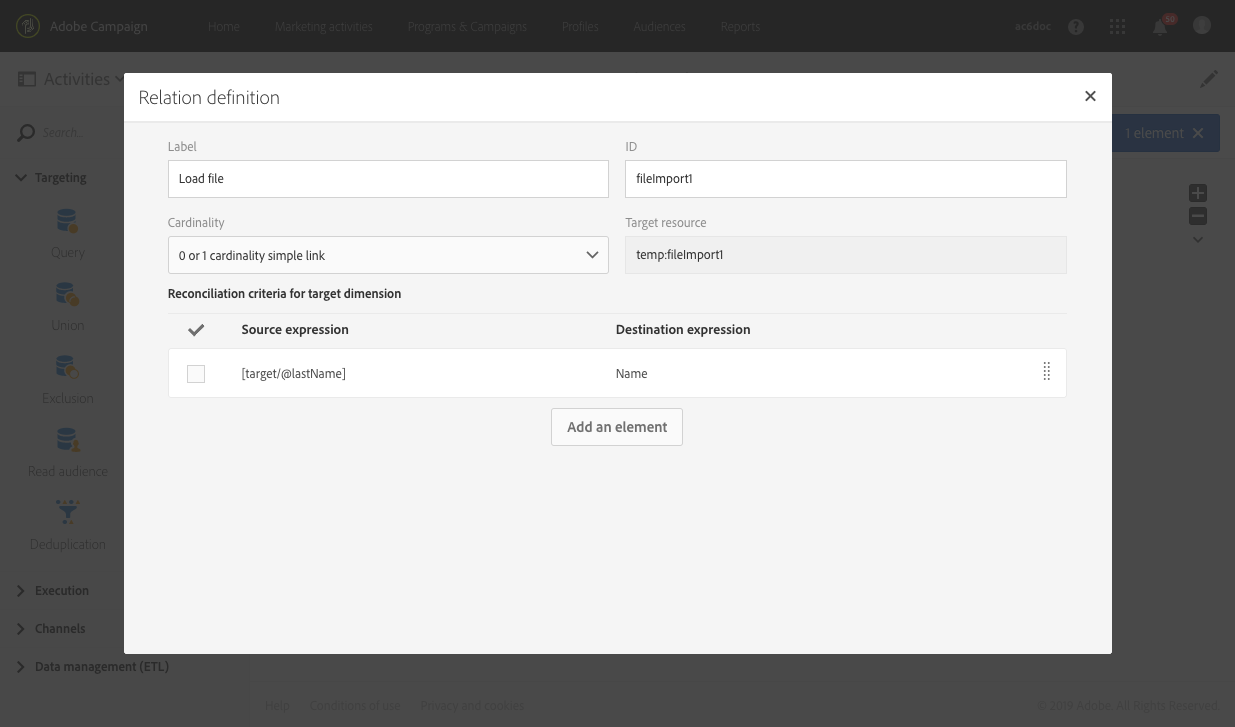This screenshot has height=727, width=1235.
Task: Click the edit pencil icon
Action: coord(1210,79)
